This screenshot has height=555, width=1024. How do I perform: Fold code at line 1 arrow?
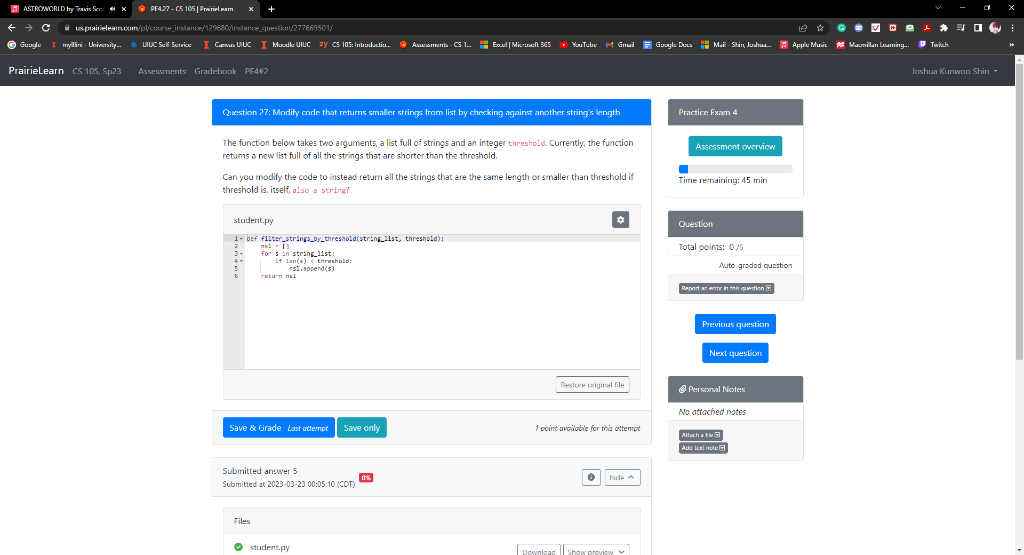242,239
